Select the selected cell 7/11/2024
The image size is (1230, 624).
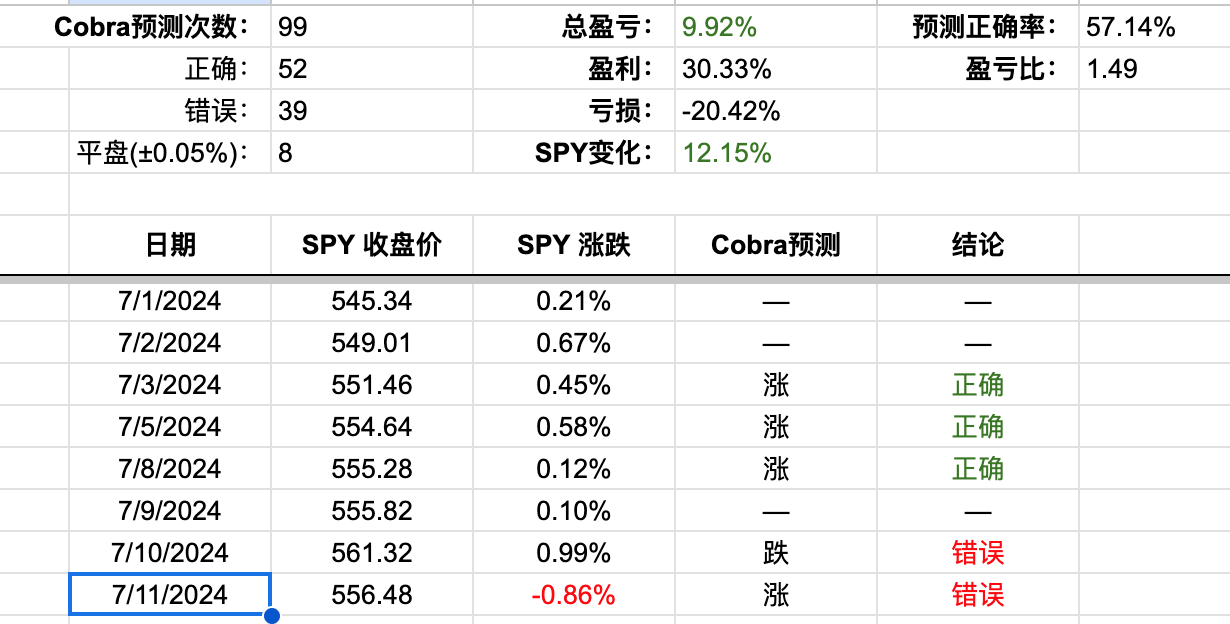[x=170, y=595]
